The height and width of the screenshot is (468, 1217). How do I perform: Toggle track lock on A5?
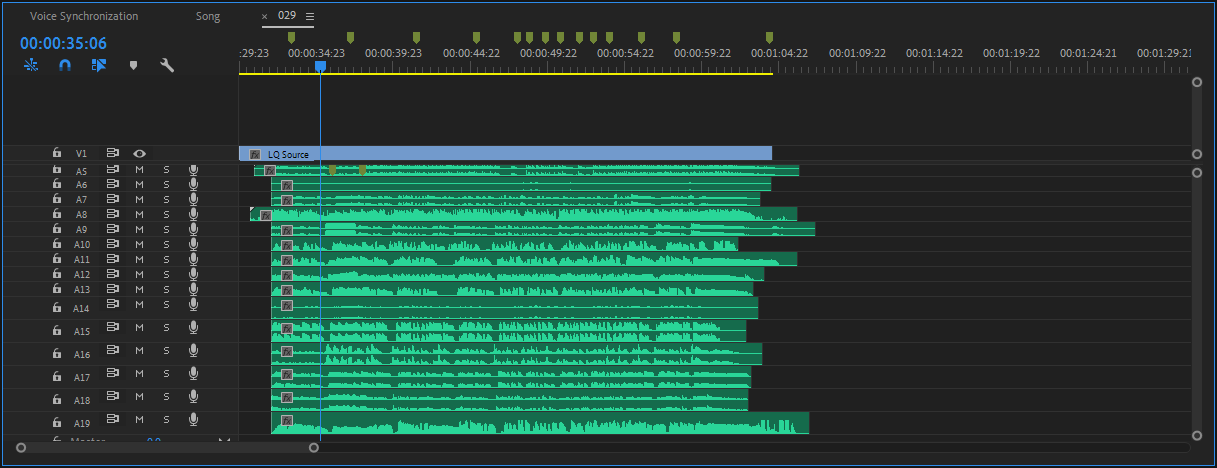[57, 170]
